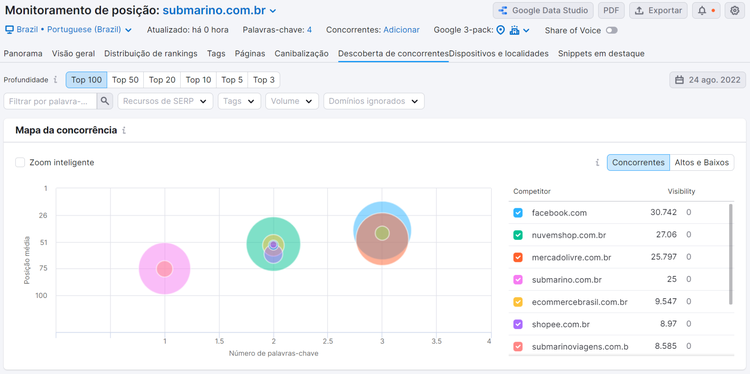Focus the keyword filter input
750x374 pixels.
point(50,101)
